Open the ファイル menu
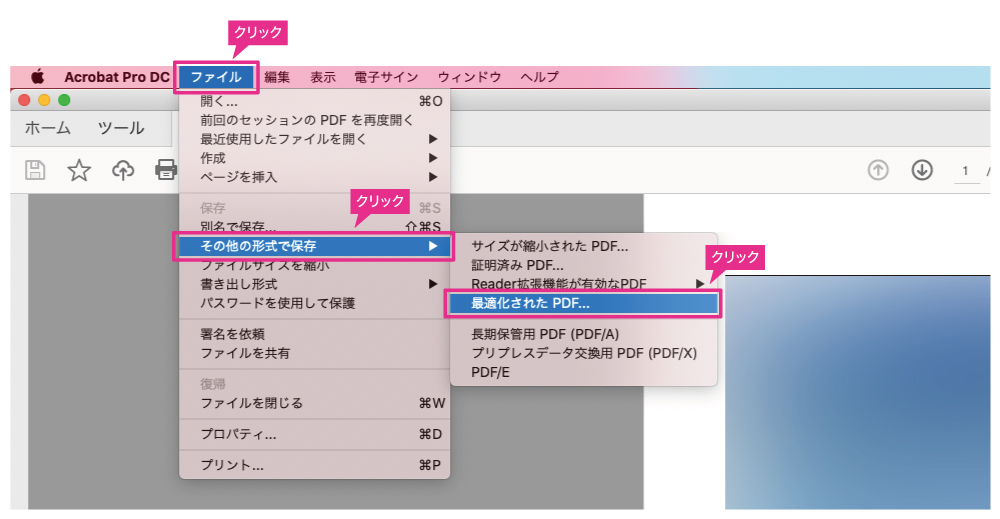Viewport: 1000px width, 519px height. [x=216, y=77]
